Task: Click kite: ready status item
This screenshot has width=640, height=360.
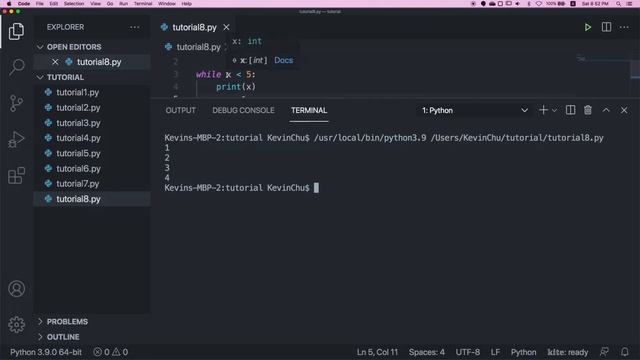Action: point(567,352)
